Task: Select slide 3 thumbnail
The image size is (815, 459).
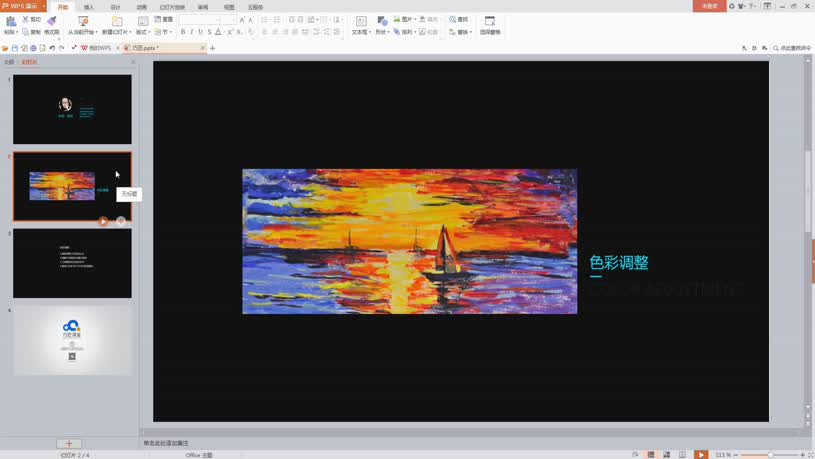Action: pos(72,263)
